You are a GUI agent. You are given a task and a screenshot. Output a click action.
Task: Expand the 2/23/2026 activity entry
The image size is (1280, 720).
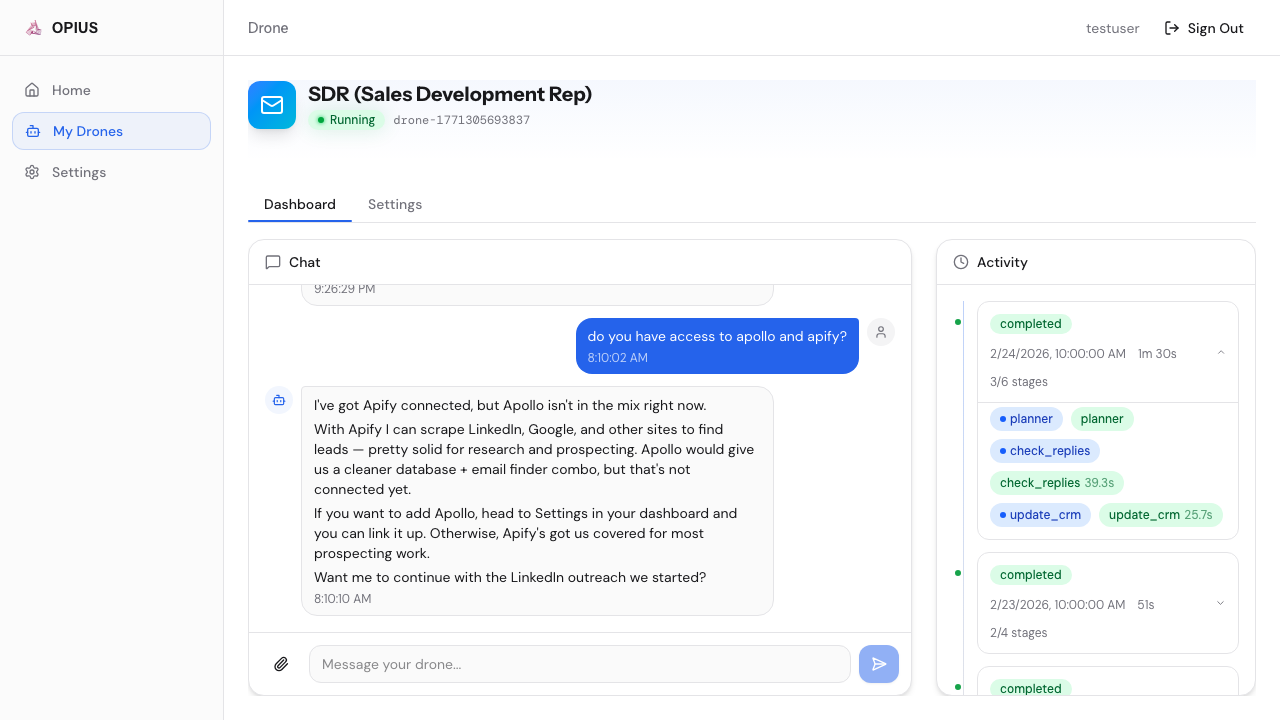(x=1221, y=604)
